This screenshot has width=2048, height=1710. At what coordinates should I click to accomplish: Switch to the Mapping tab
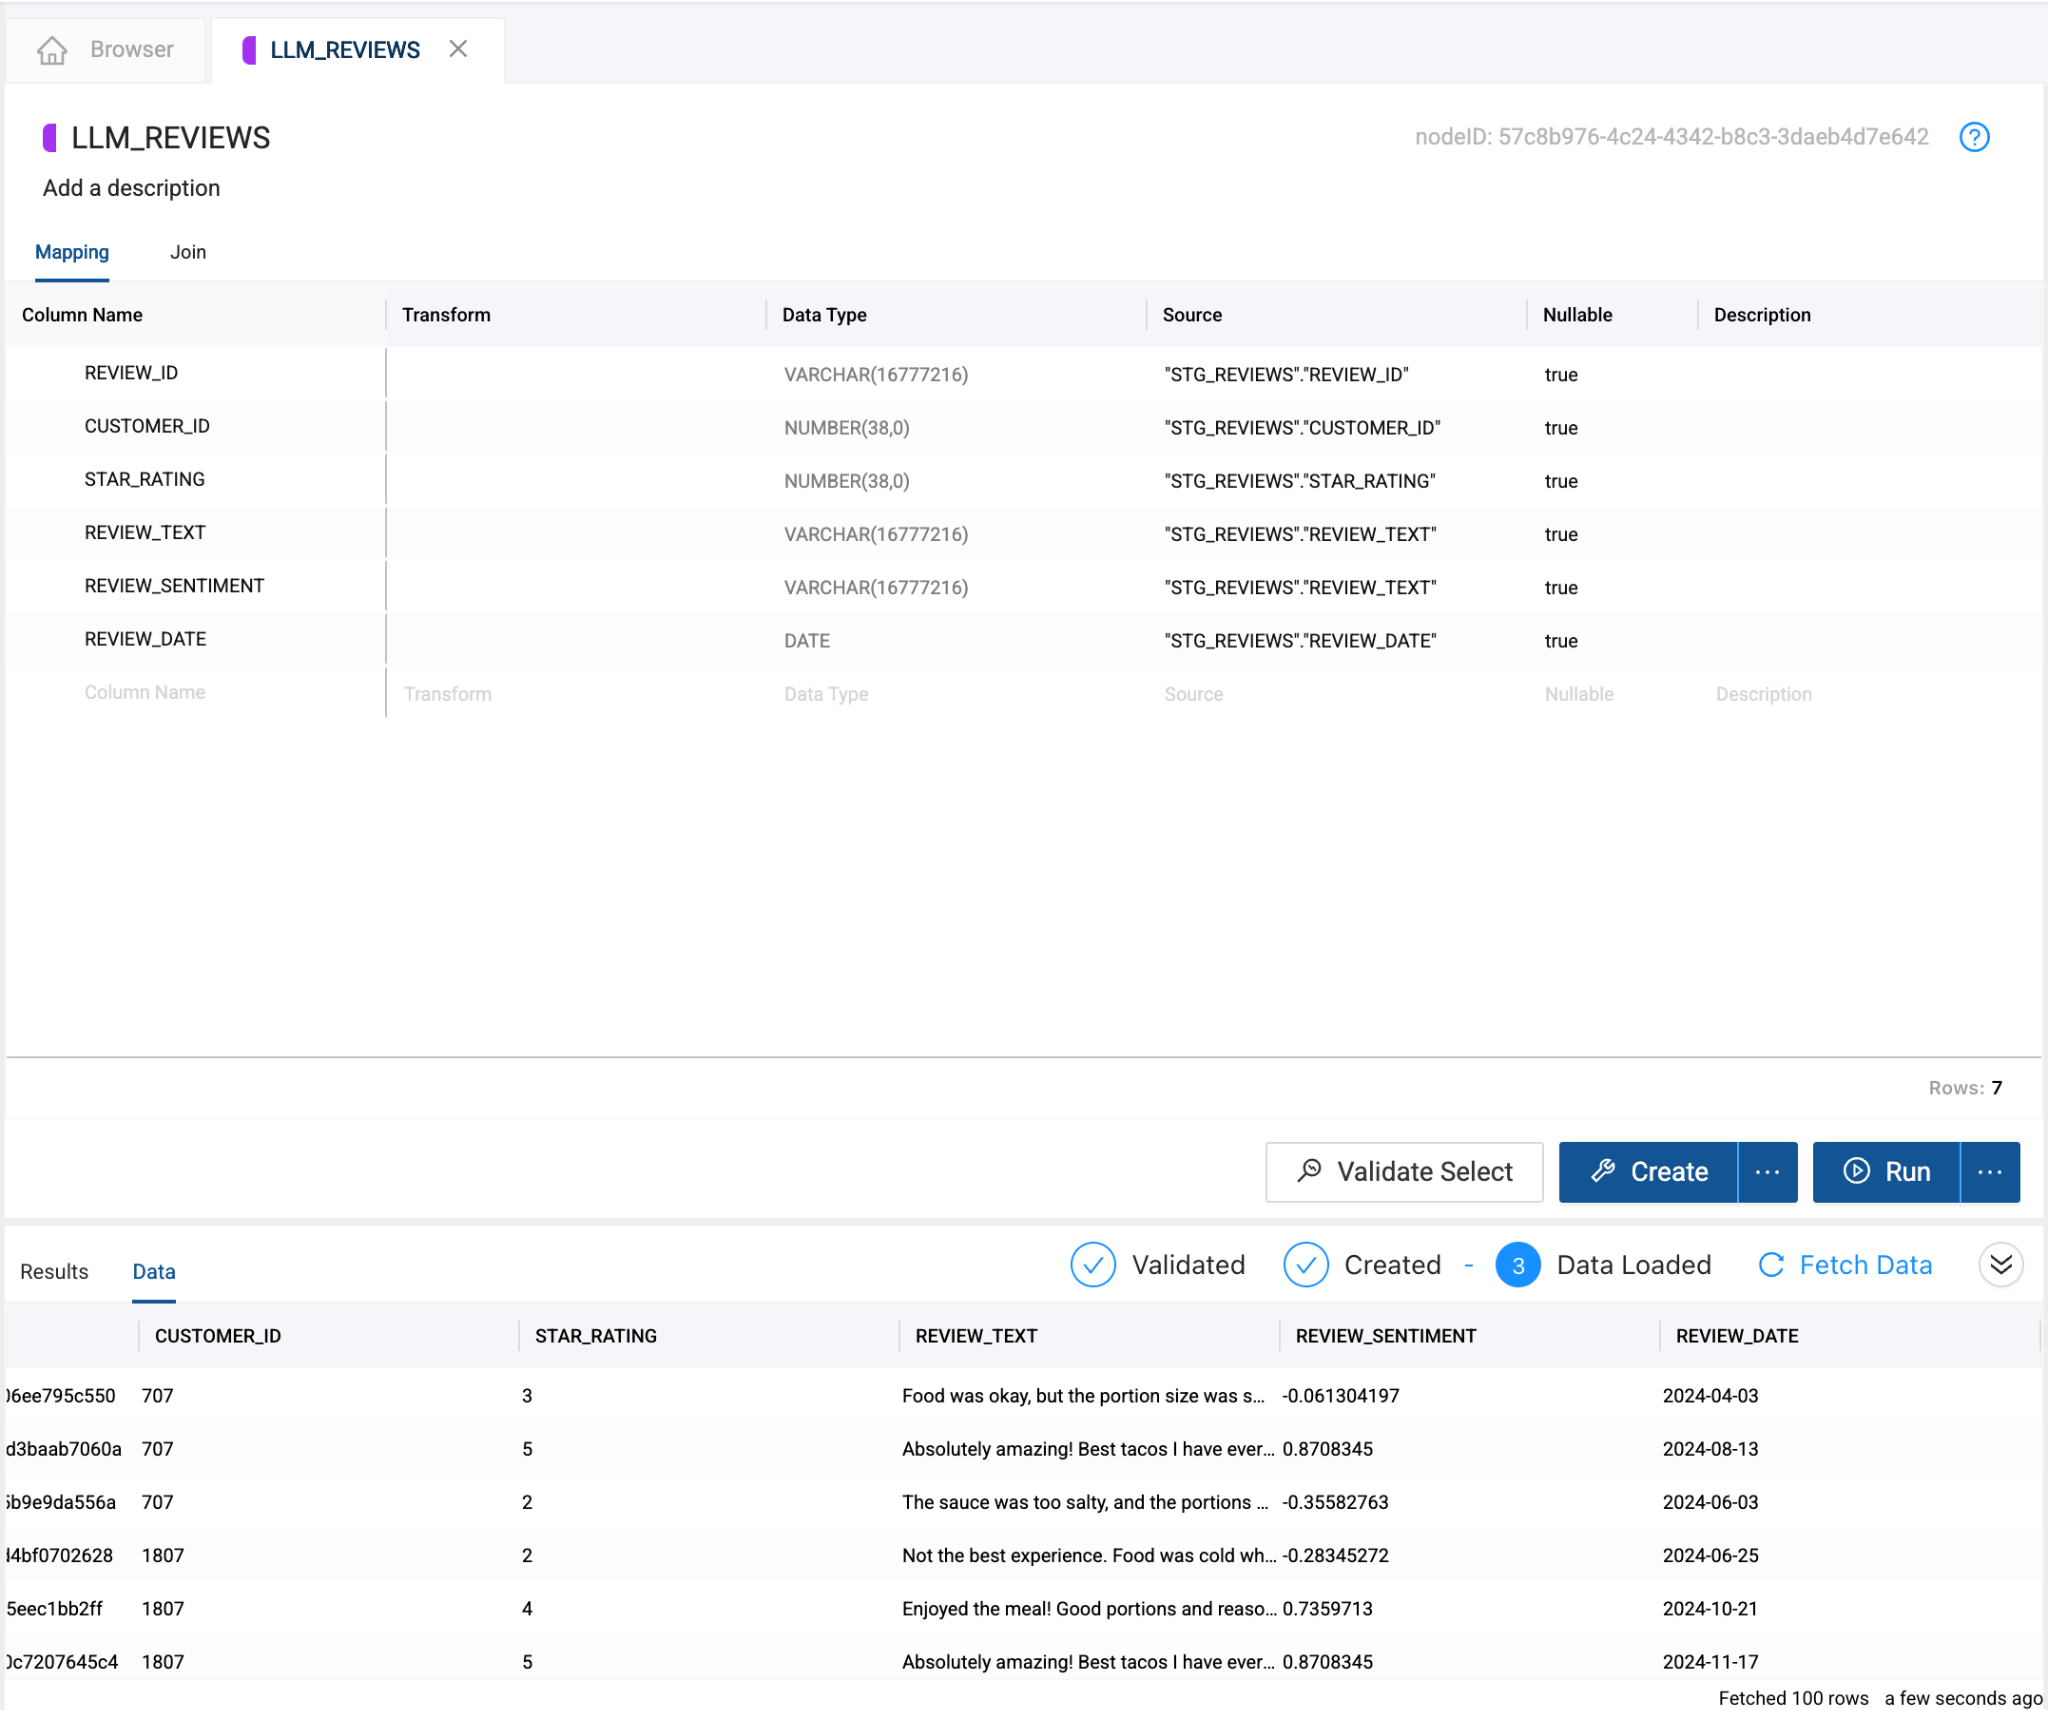[72, 252]
